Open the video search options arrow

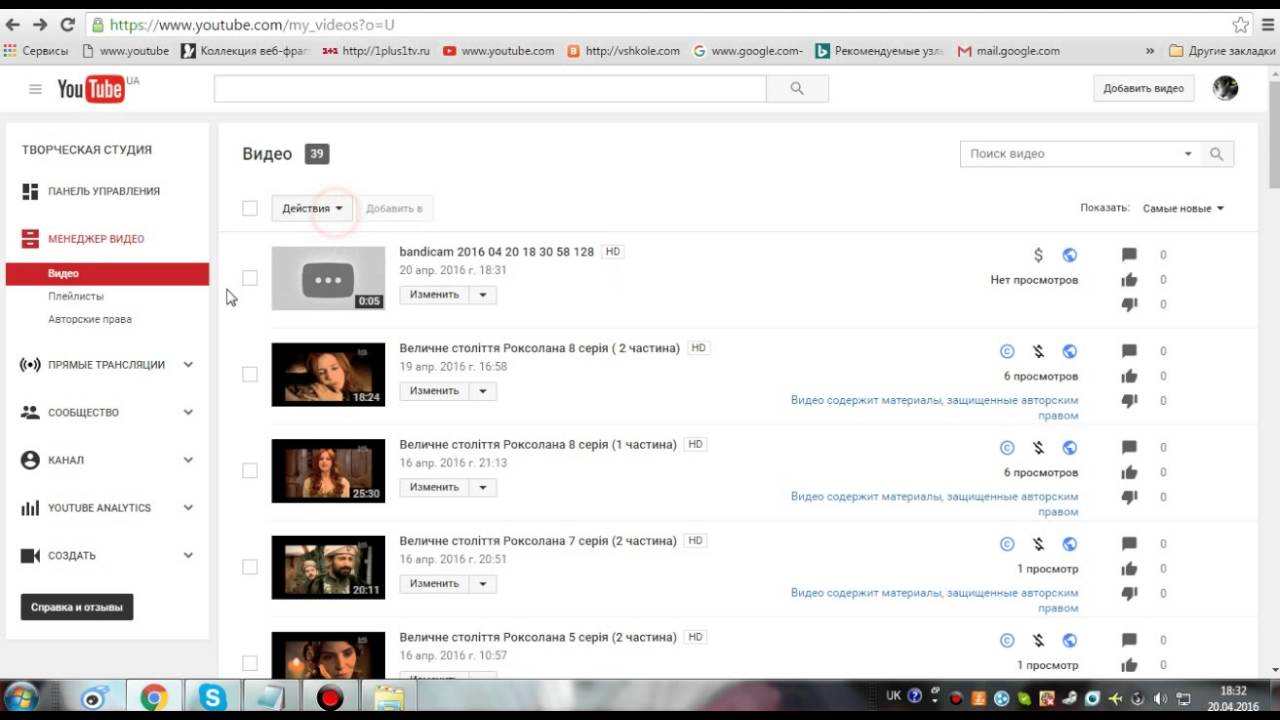pyautogui.click(x=1188, y=154)
